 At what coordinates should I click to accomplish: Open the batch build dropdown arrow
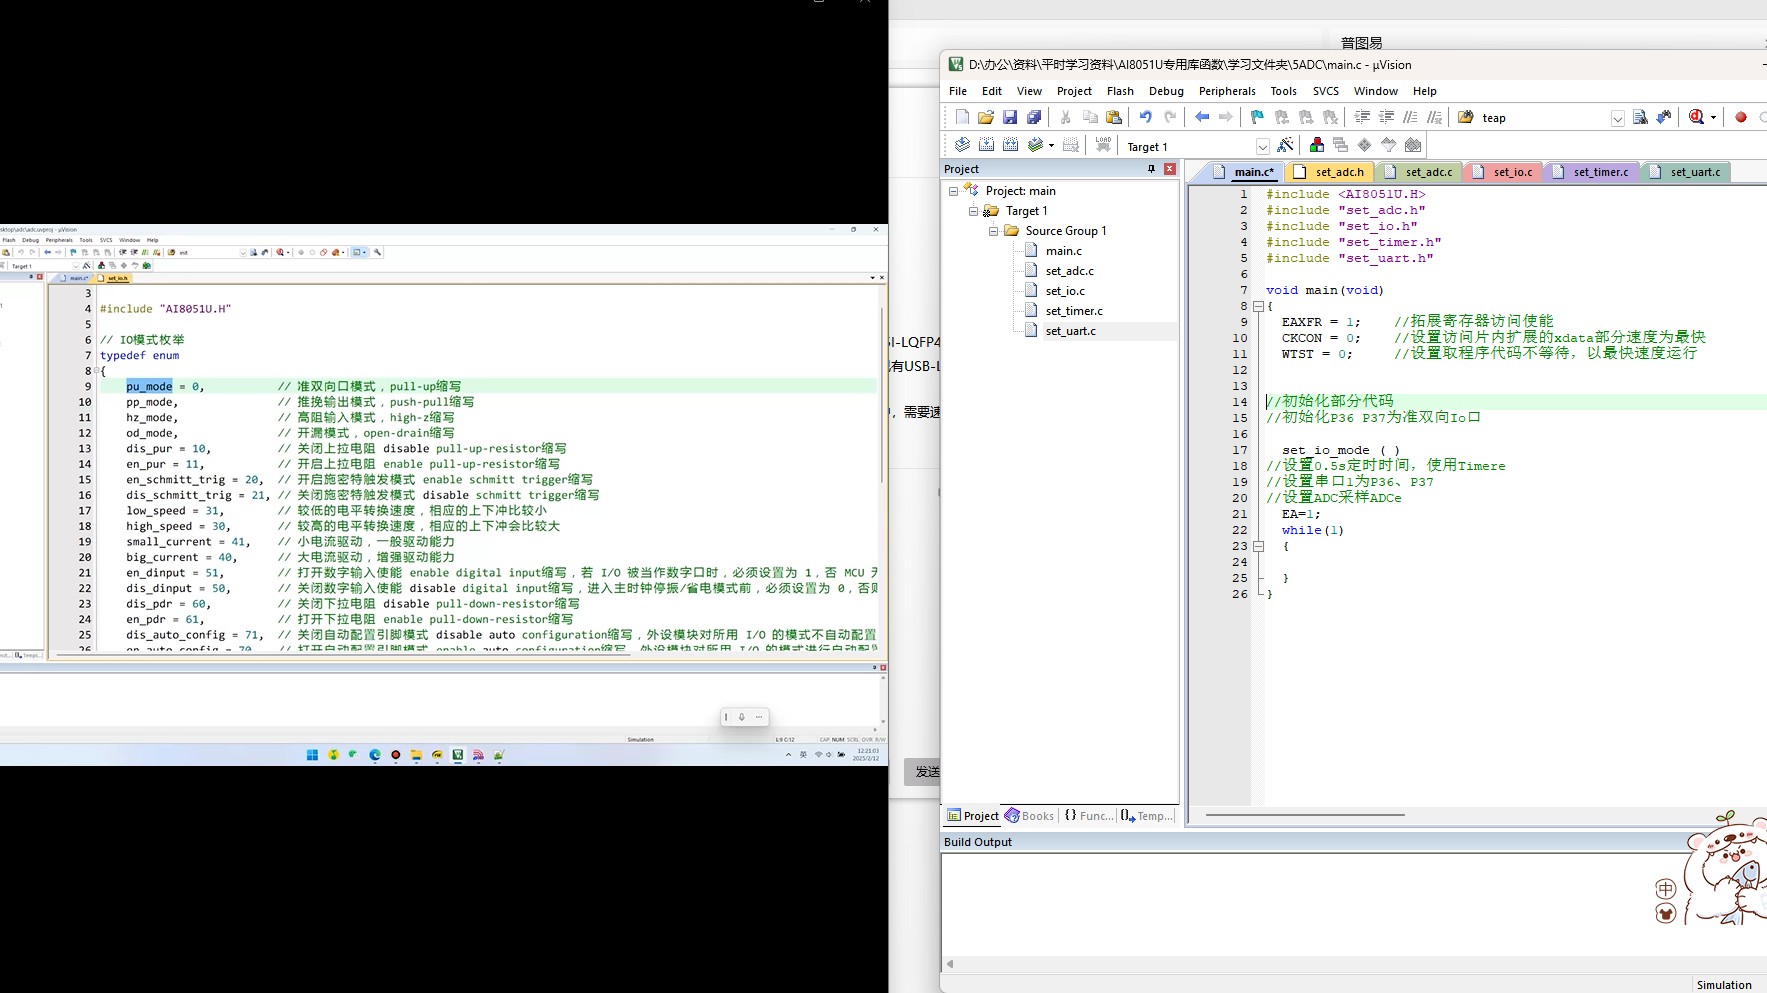1051,146
